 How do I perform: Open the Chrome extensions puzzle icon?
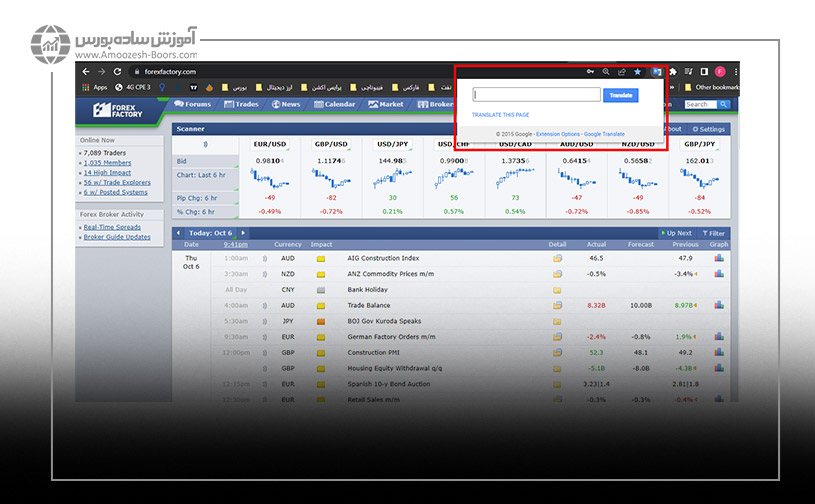coord(672,72)
